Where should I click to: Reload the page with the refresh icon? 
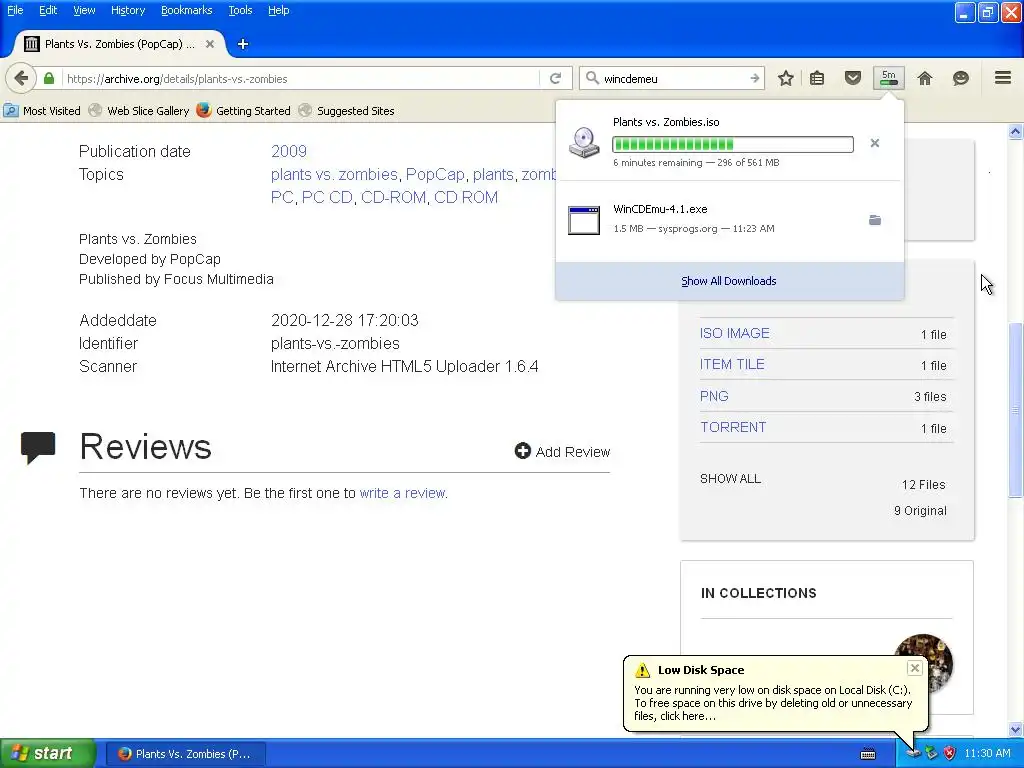point(555,78)
